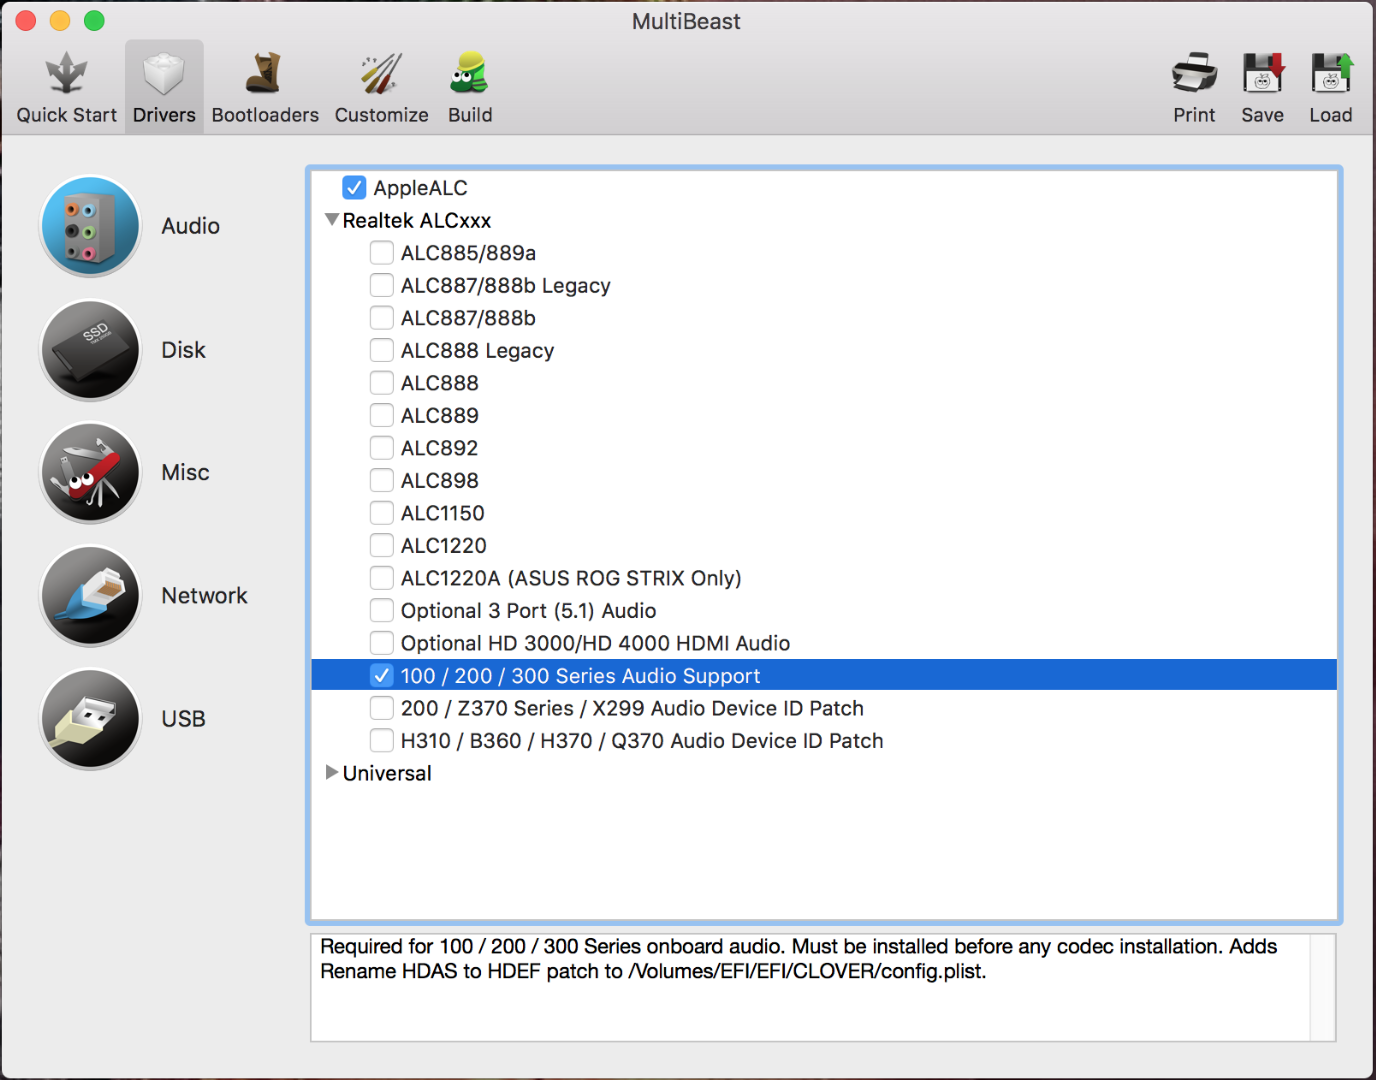The width and height of the screenshot is (1376, 1080).
Task: Switch to the Bootloaders tab label
Action: click(x=265, y=115)
